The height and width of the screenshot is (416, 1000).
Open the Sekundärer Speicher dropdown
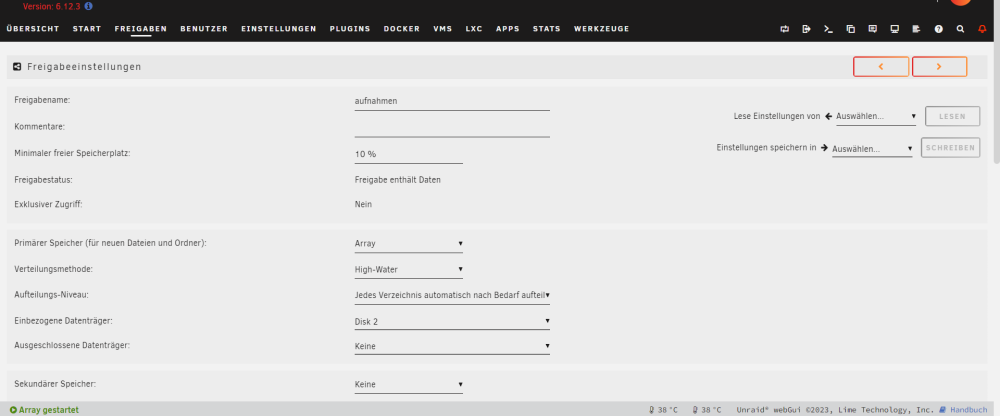tap(409, 384)
